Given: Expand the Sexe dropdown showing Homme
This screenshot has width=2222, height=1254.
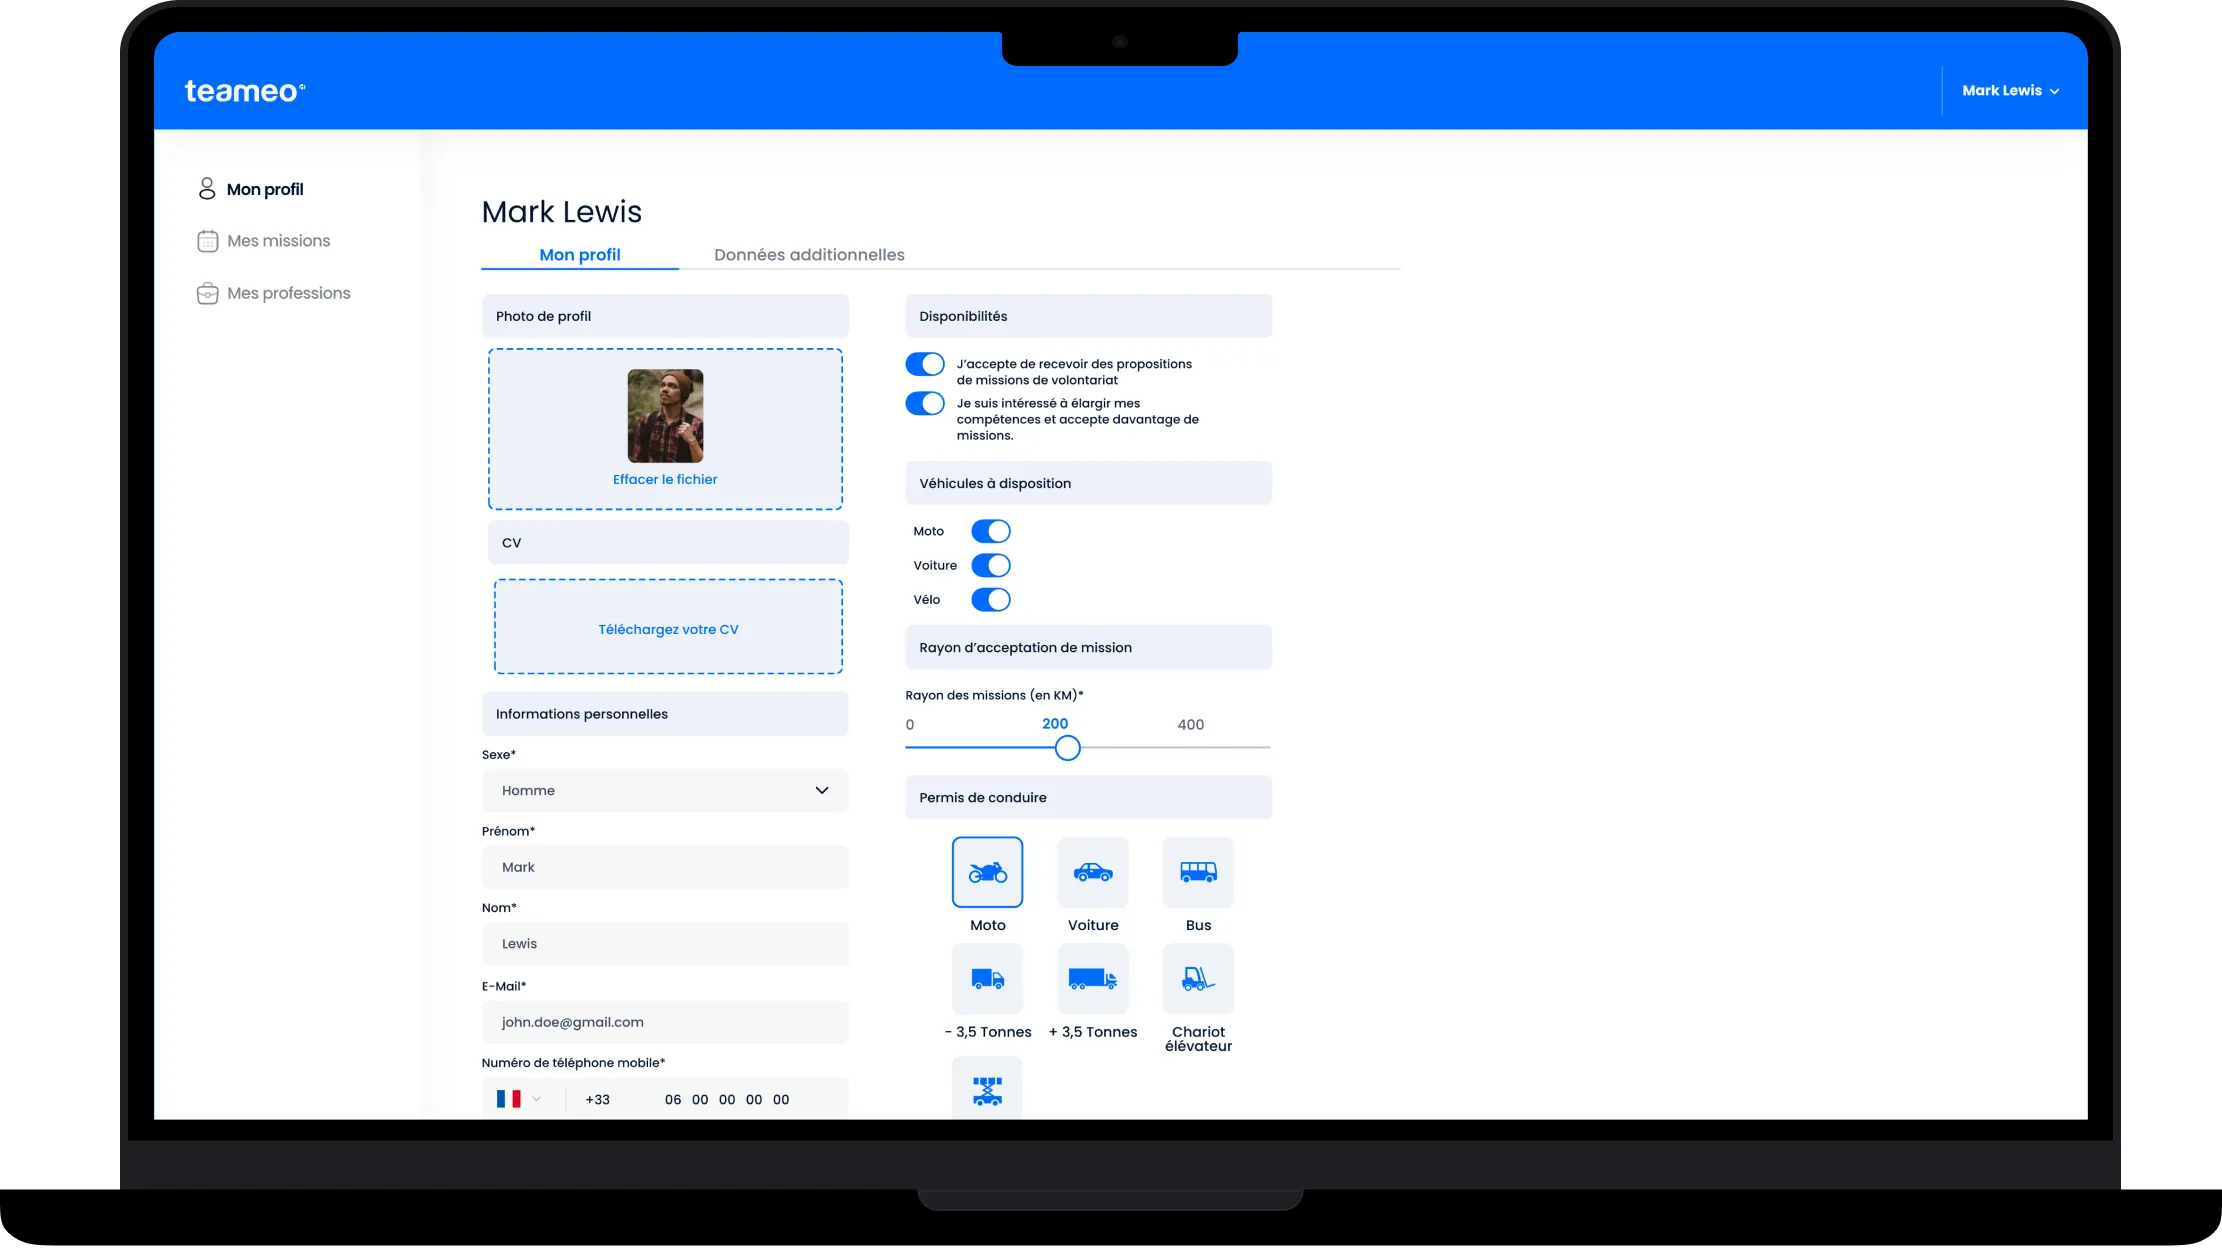Looking at the screenshot, I should click(665, 790).
